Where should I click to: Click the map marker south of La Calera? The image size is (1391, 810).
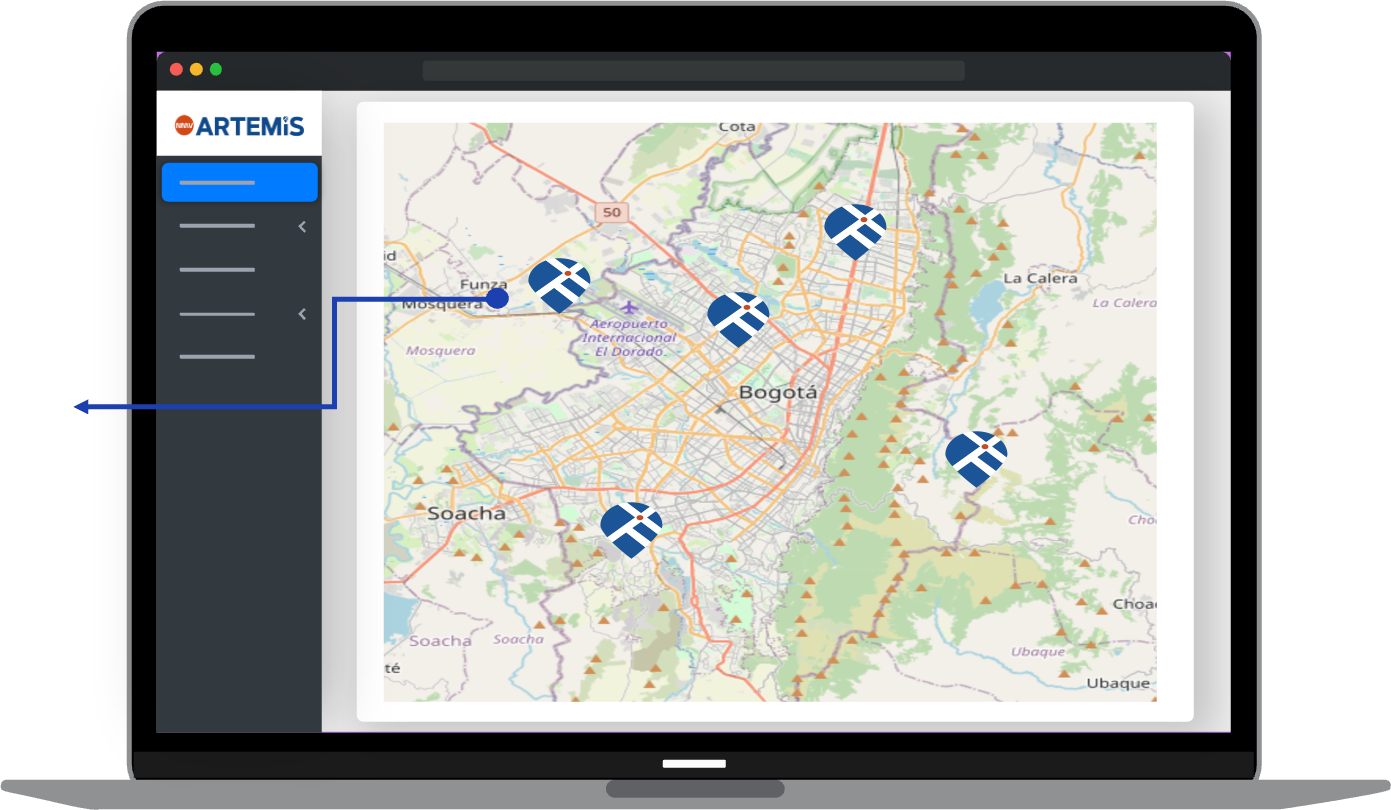pos(976,457)
